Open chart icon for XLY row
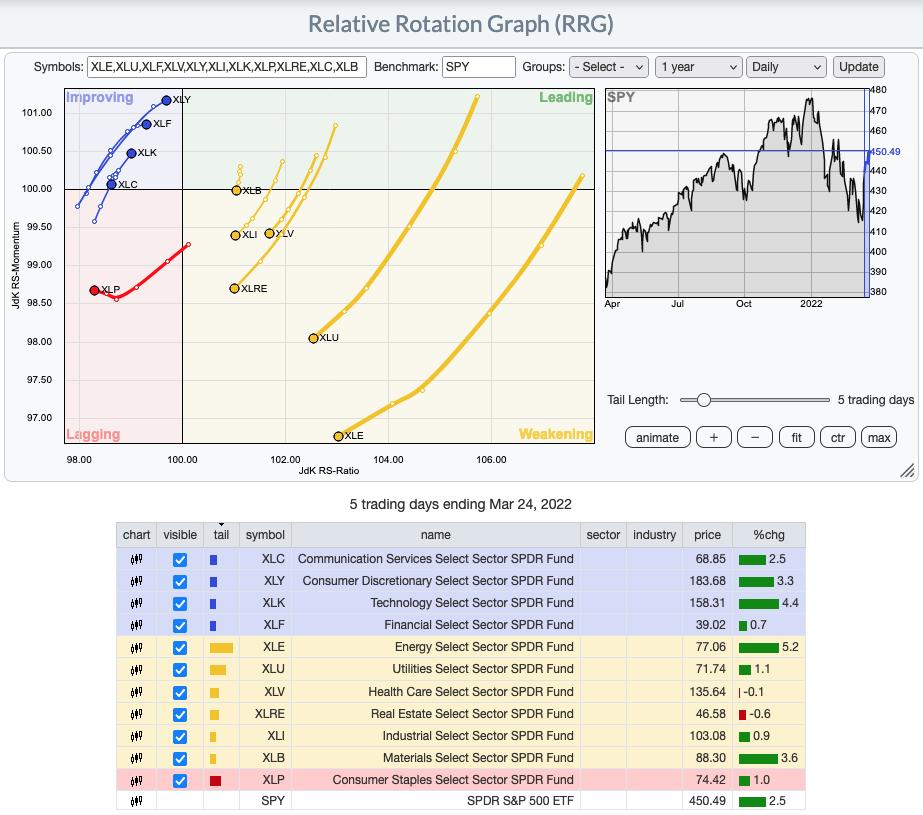923x815 pixels. (137, 581)
